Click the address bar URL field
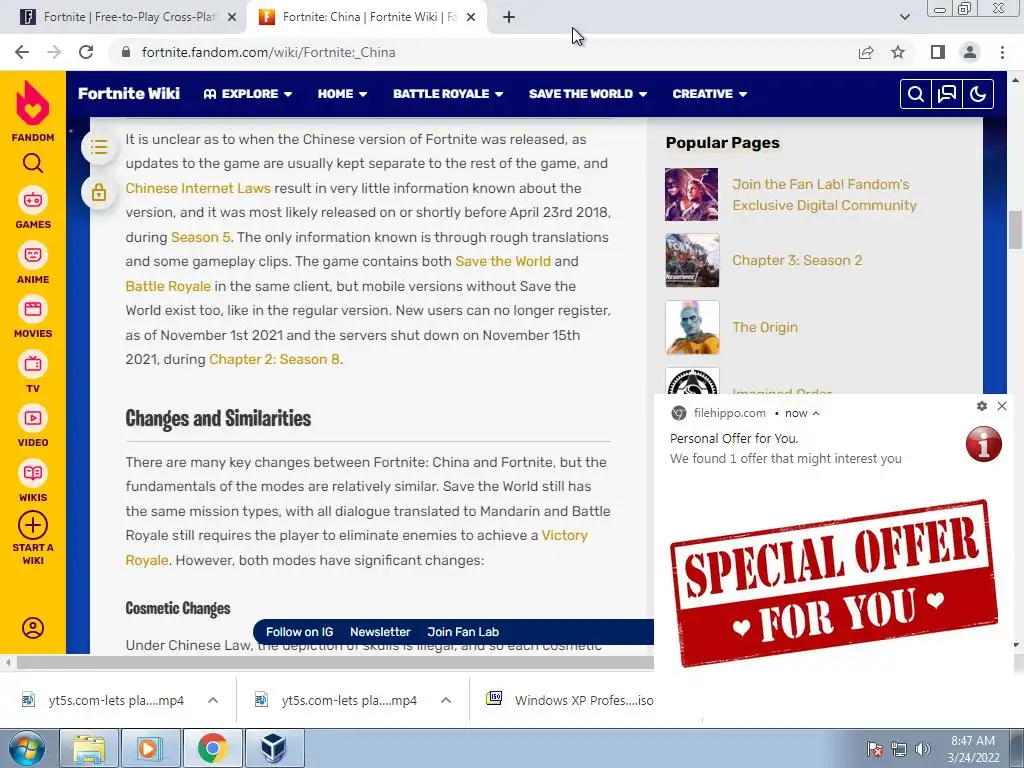The image size is (1024, 768). 483,52
